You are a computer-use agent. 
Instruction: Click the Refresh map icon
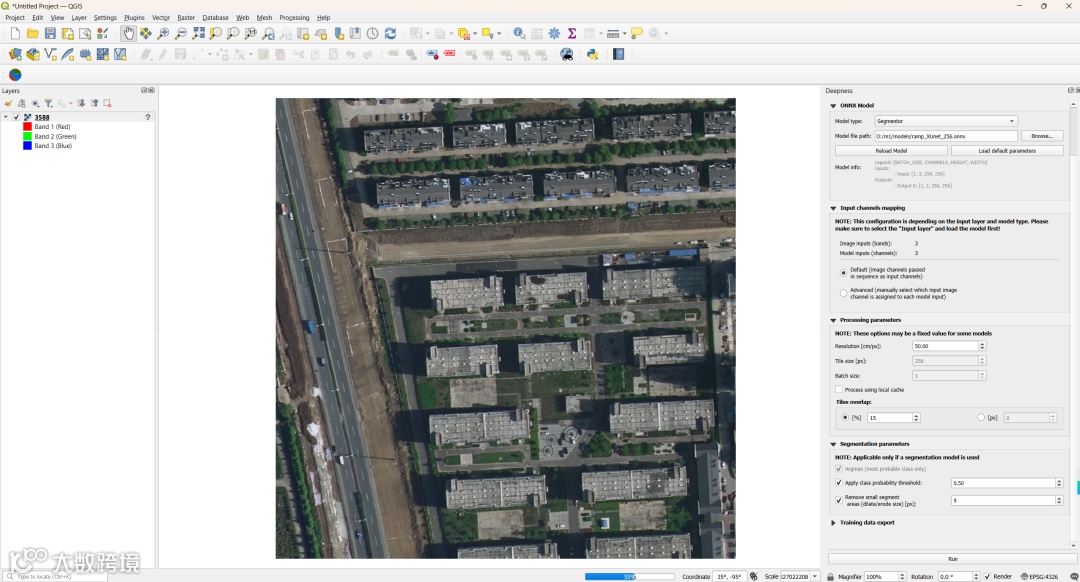(390, 33)
